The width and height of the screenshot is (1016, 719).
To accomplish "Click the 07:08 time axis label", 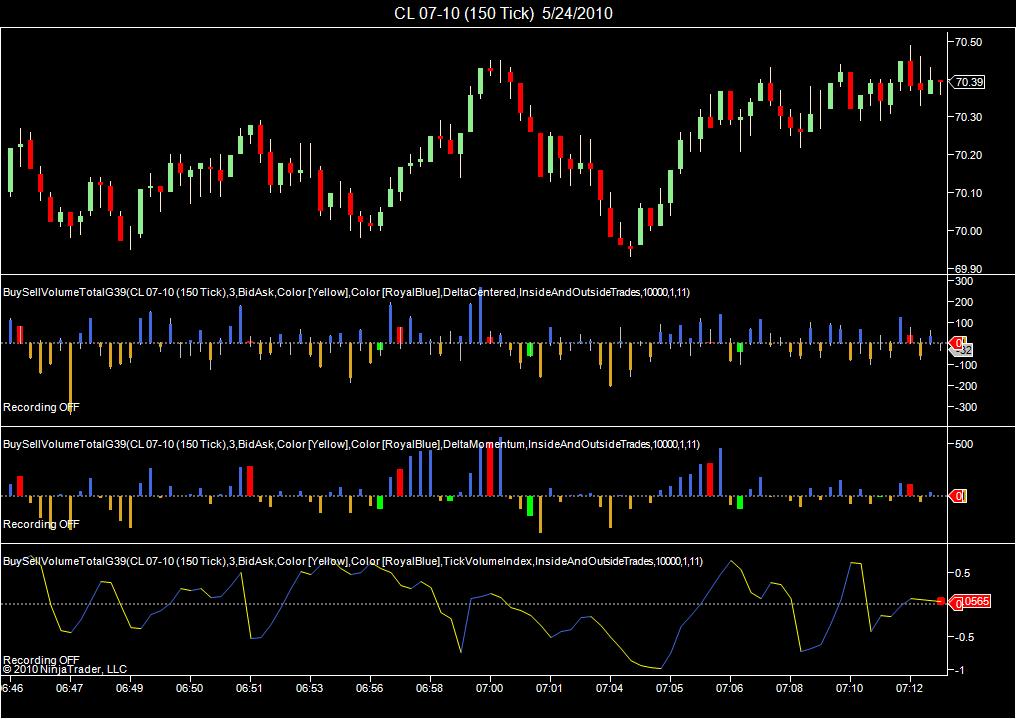I will (x=790, y=688).
